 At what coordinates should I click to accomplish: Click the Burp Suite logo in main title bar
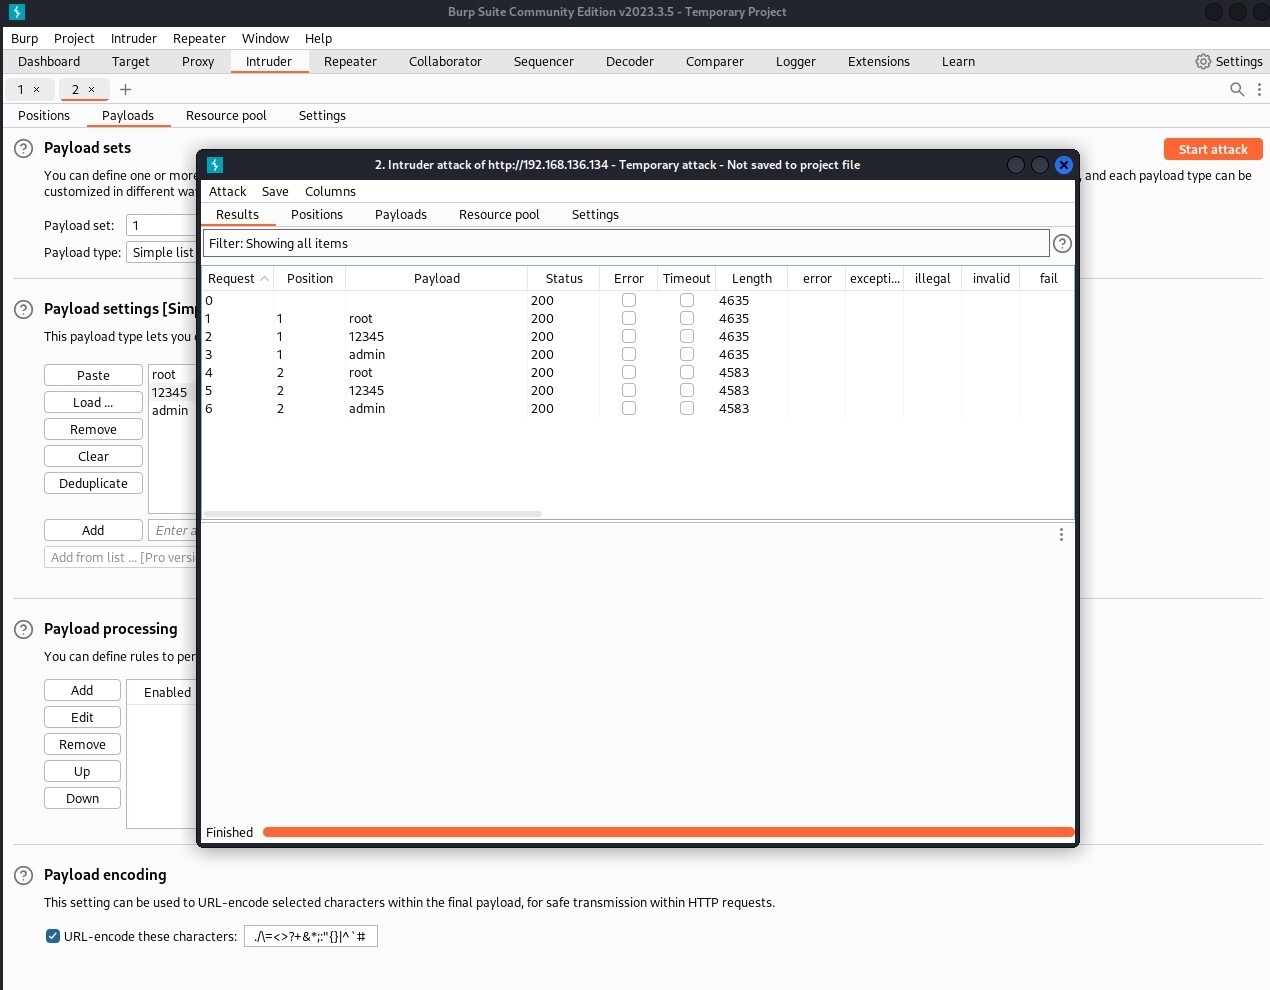point(16,12)
